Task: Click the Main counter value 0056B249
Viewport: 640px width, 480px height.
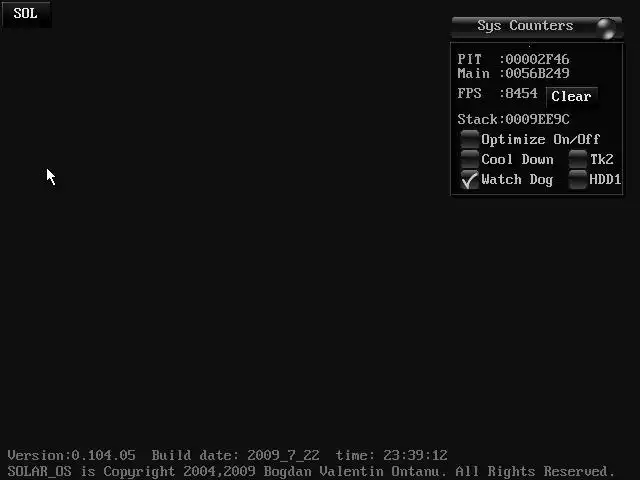Action: pyautogui.click(x=537, y=73)
